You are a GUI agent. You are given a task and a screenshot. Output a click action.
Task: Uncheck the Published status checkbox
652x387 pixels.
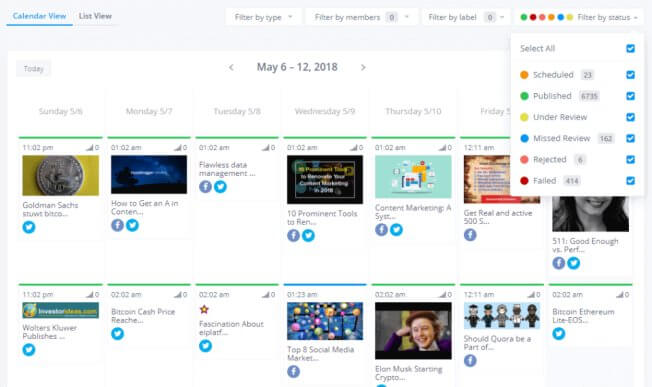tap(630, 96)
